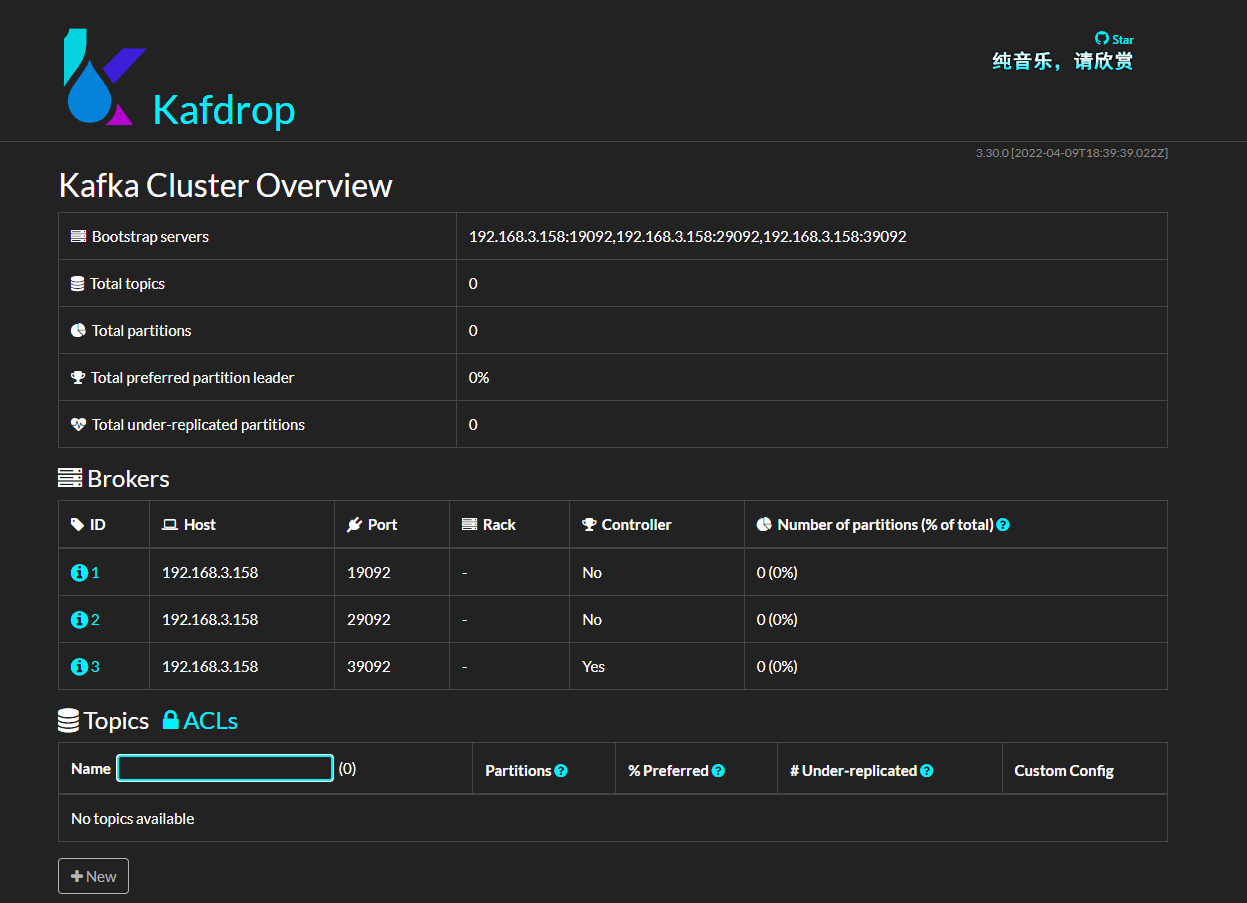Click the ACLs lock icon
The height and width of the screenshot is (903, 1247).
point(171,720)
